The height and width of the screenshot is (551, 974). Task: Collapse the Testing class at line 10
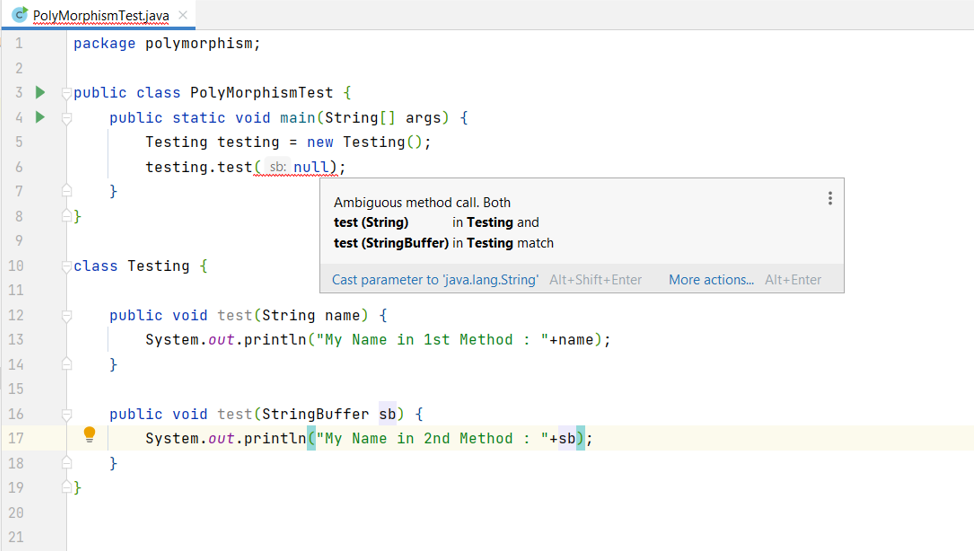point(66,266)
